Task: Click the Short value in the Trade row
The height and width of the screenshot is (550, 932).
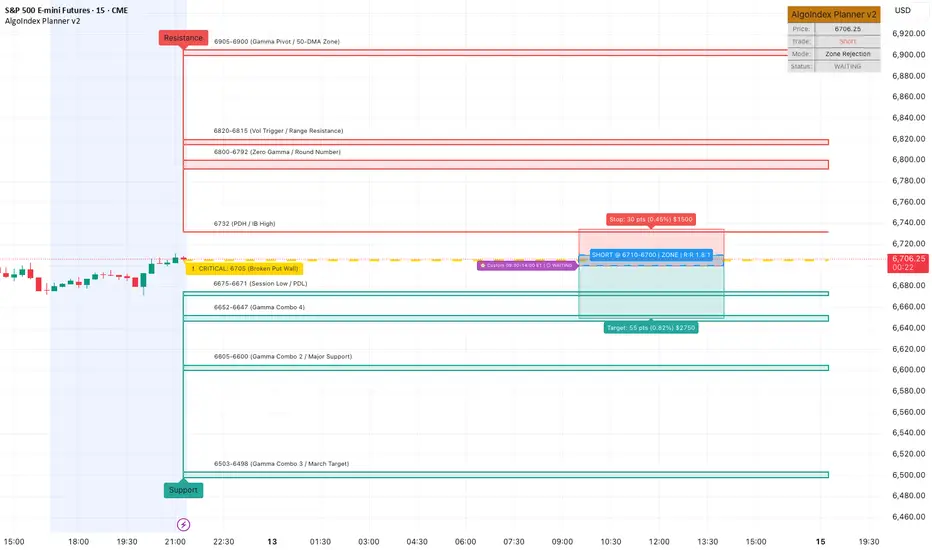Action: pos(848,41)
